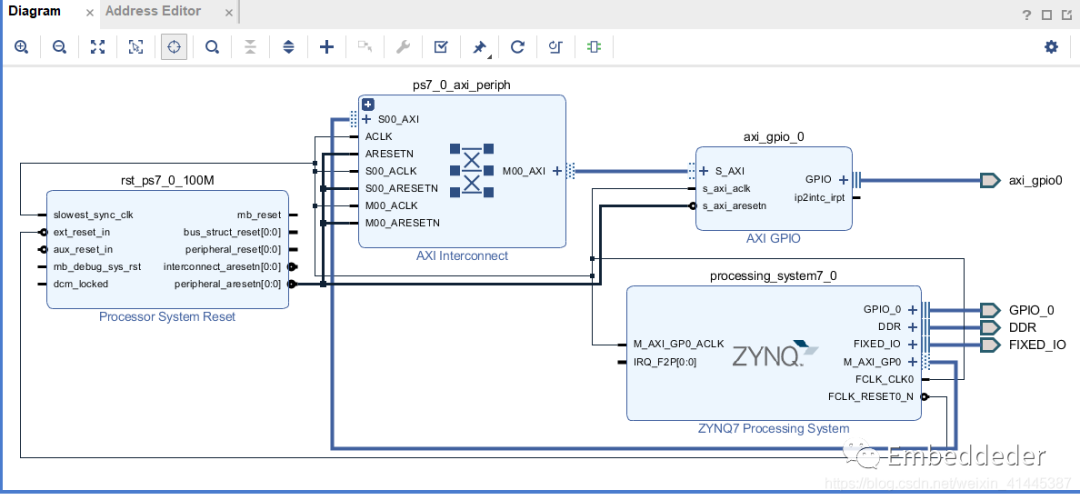The height and width of the screenshot is (500, 1080).
Task: Click the Add IP plus icon
Action: click(x=326, y=47)
